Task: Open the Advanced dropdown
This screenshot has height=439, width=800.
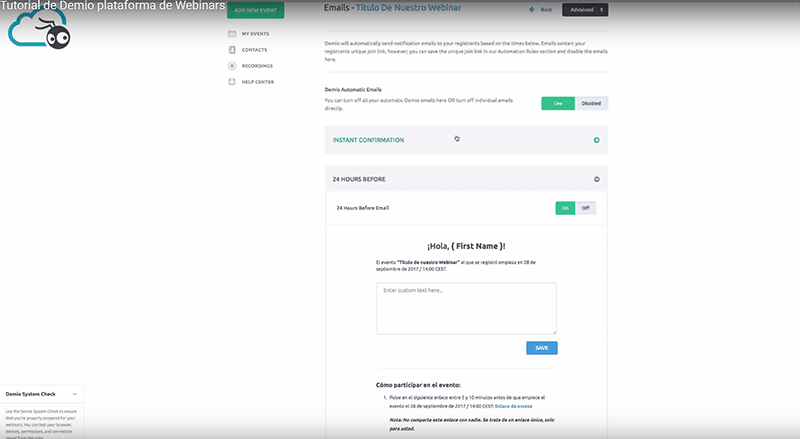Action: tap(585, 10)
